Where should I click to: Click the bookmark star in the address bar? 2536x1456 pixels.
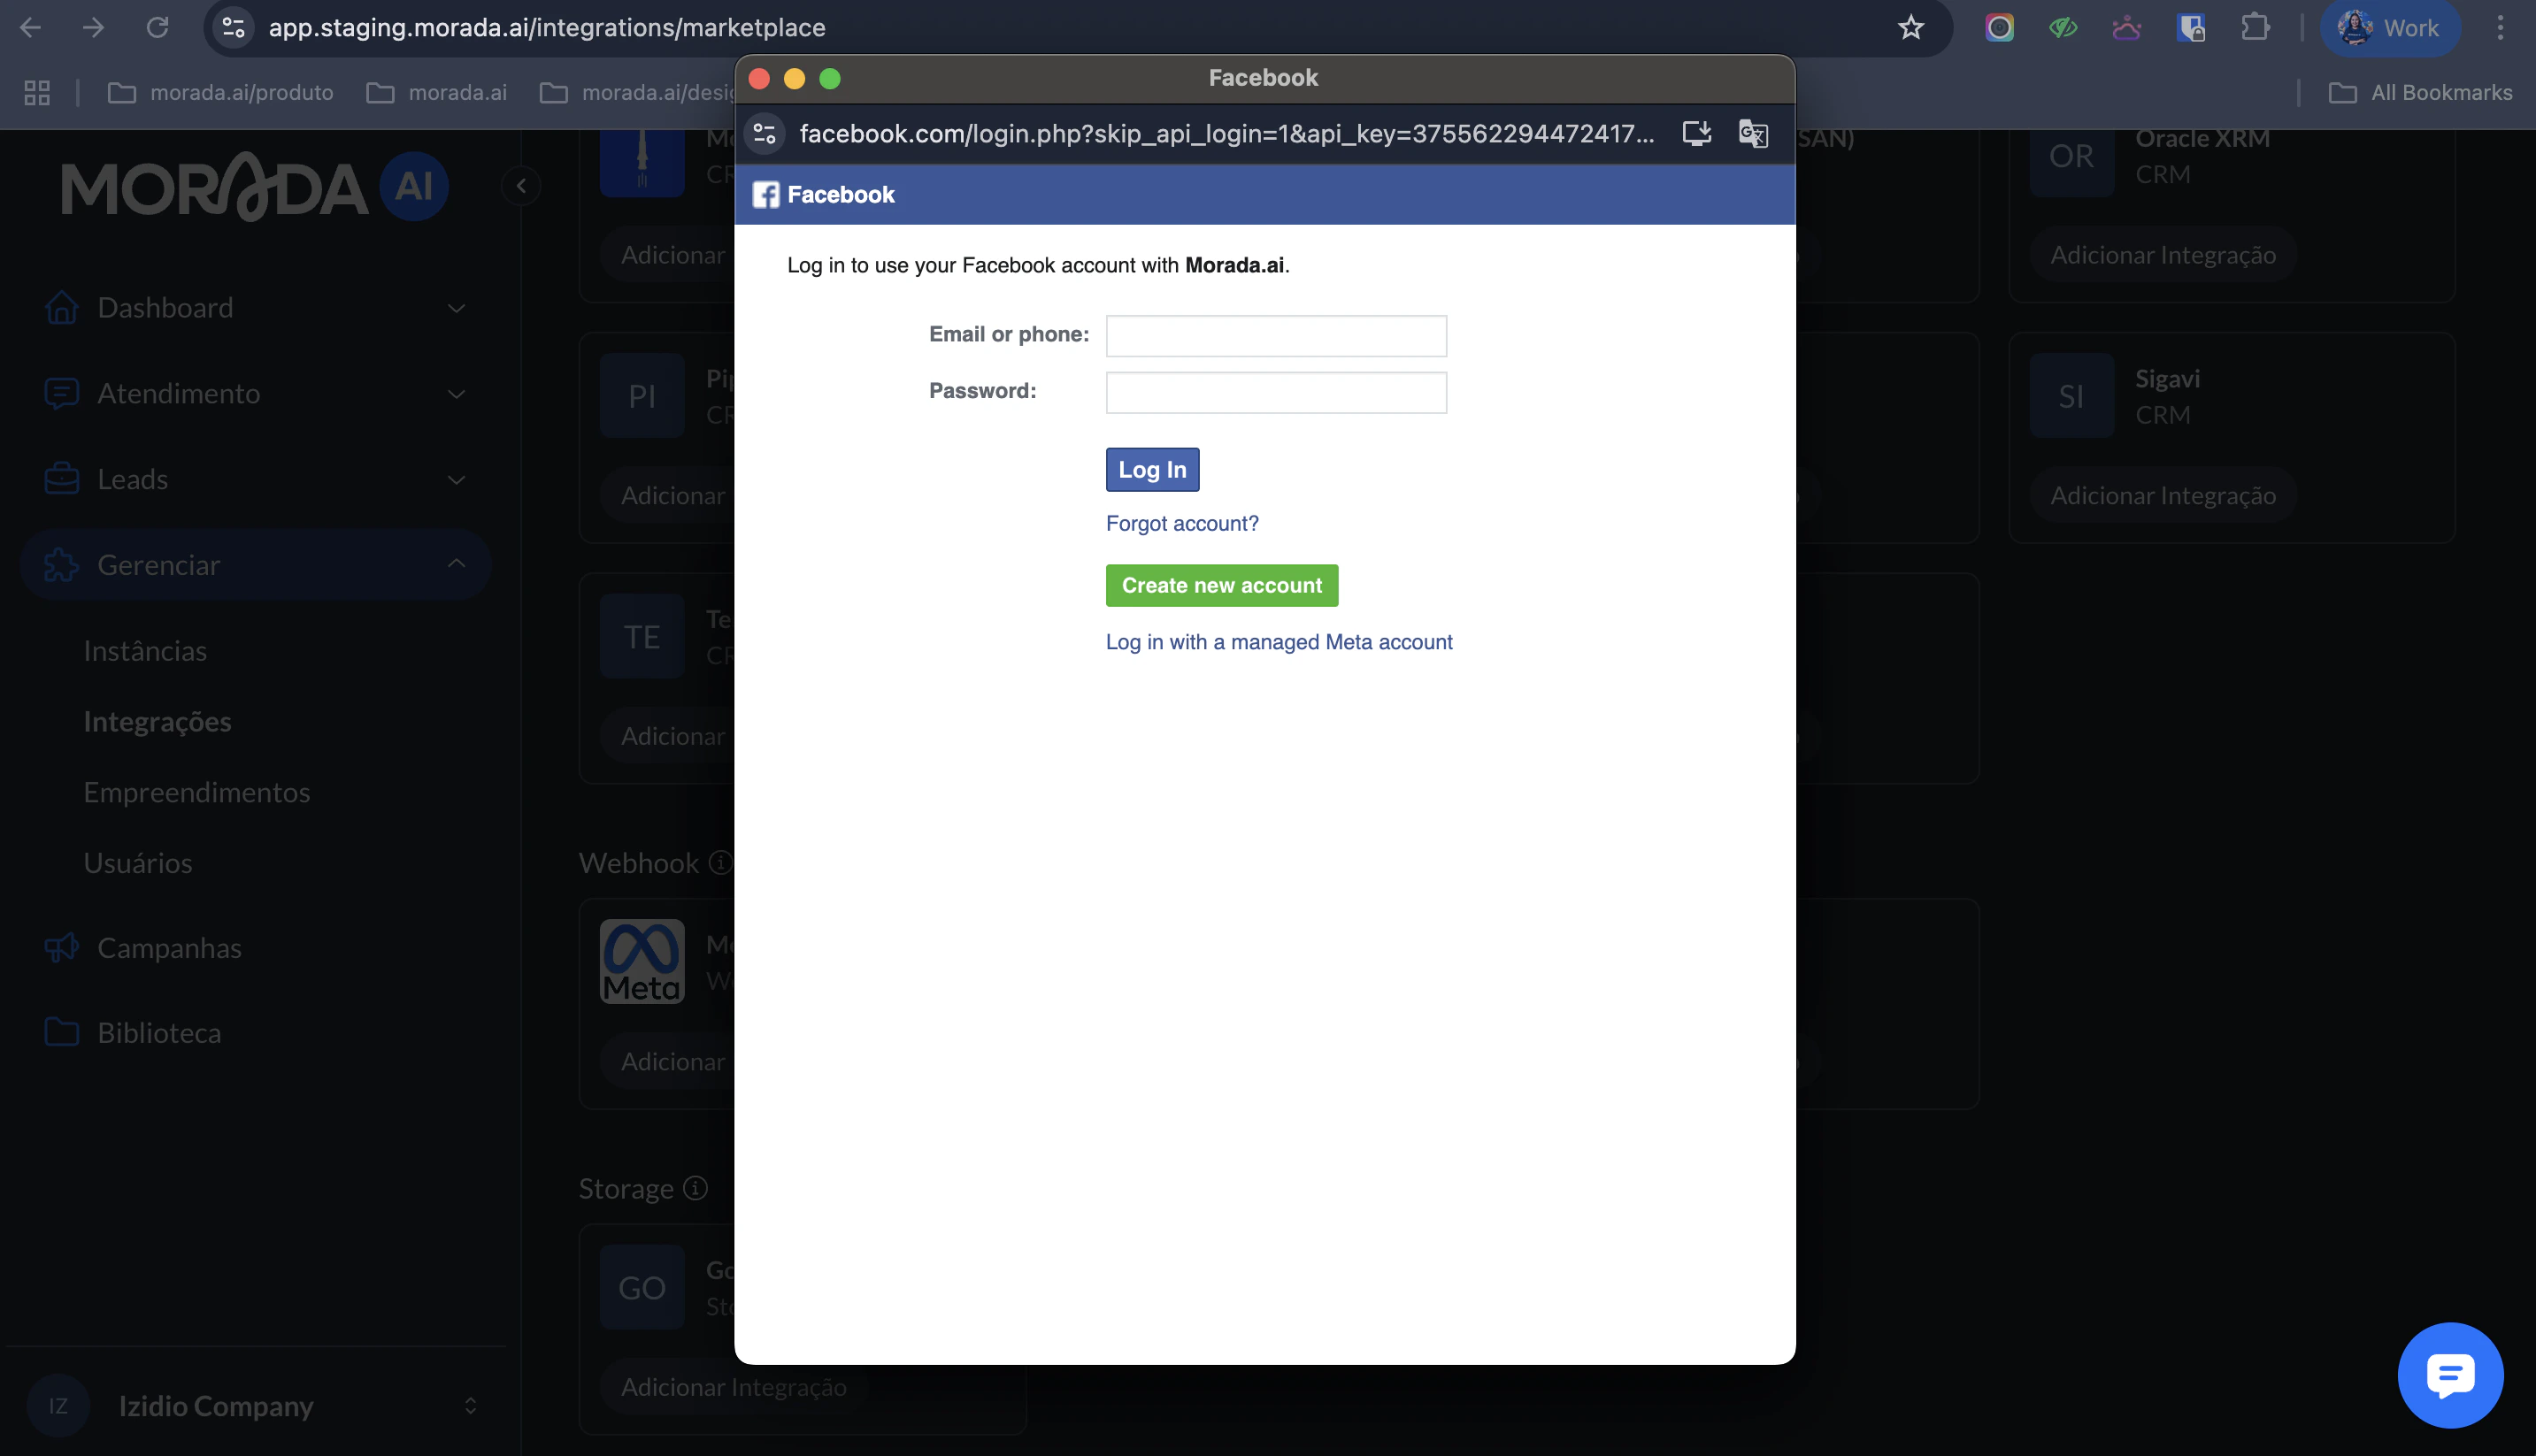1911,27
